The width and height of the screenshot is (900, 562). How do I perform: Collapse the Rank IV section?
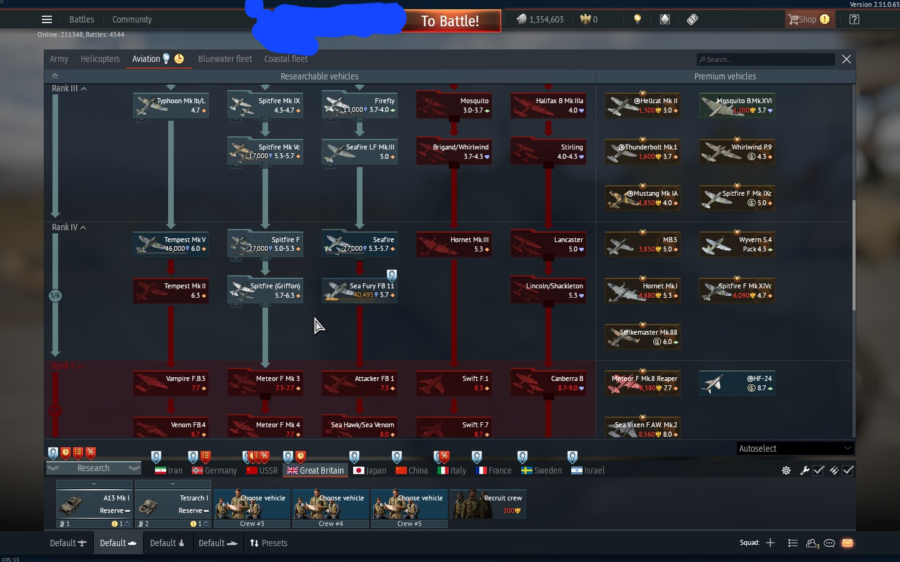pyautogui.click(x=84, y=227)
